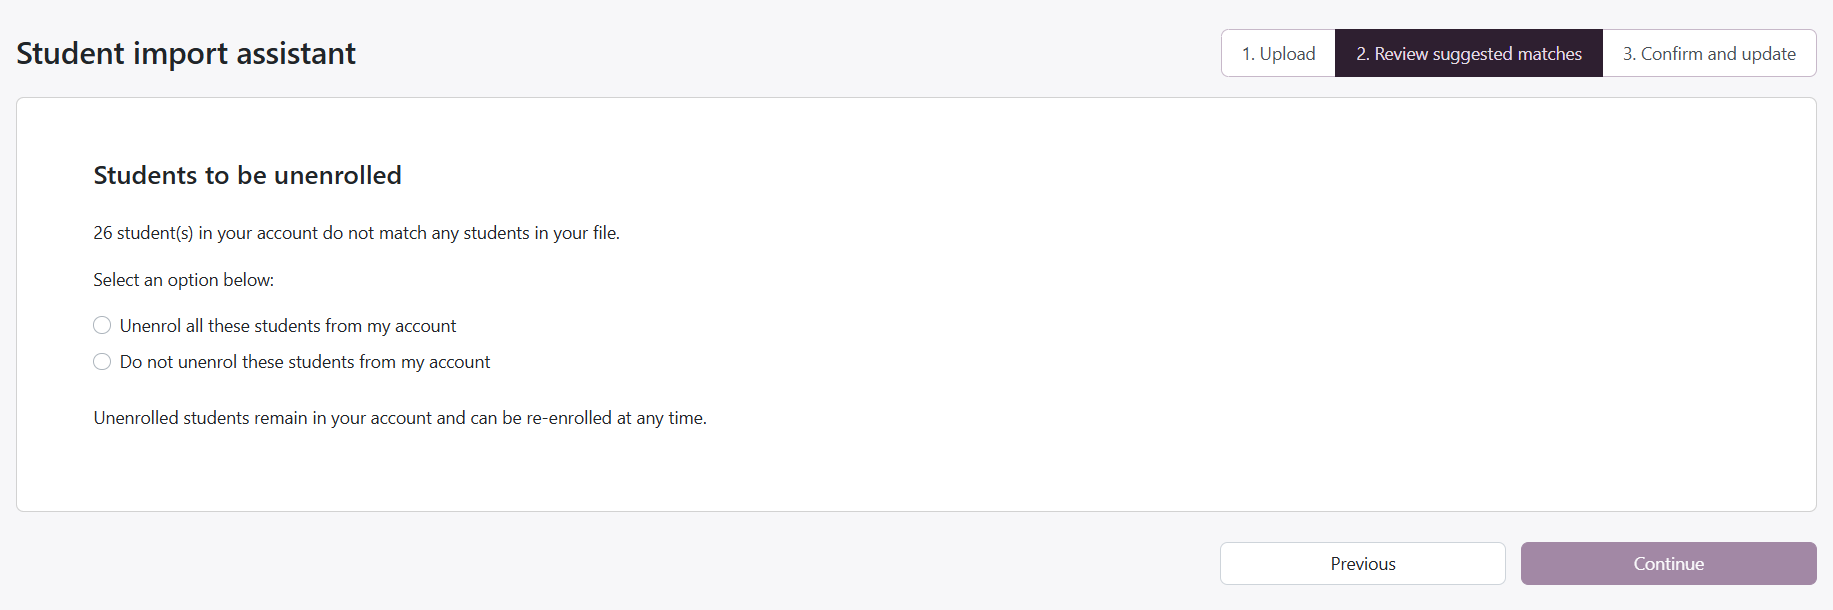
Task: Click "Confirm and update" text in the step bar
Action: tap(1719, 54)
